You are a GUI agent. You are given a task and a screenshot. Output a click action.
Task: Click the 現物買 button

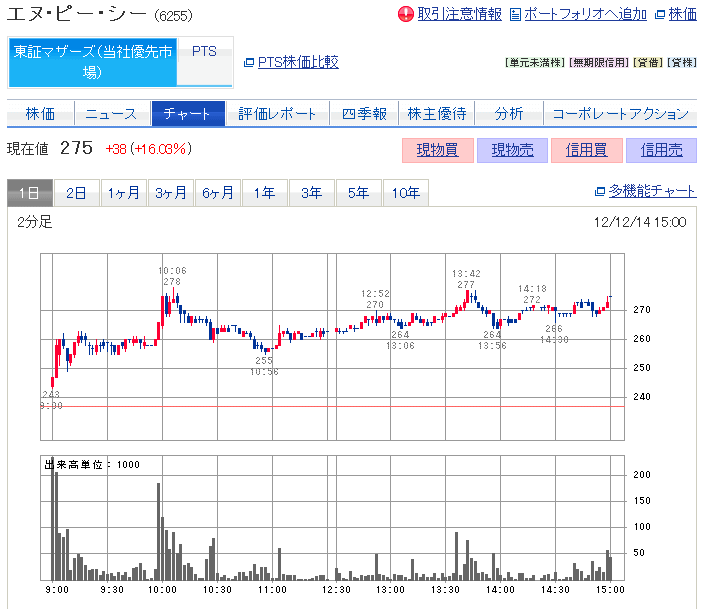[x=437, y=150]
